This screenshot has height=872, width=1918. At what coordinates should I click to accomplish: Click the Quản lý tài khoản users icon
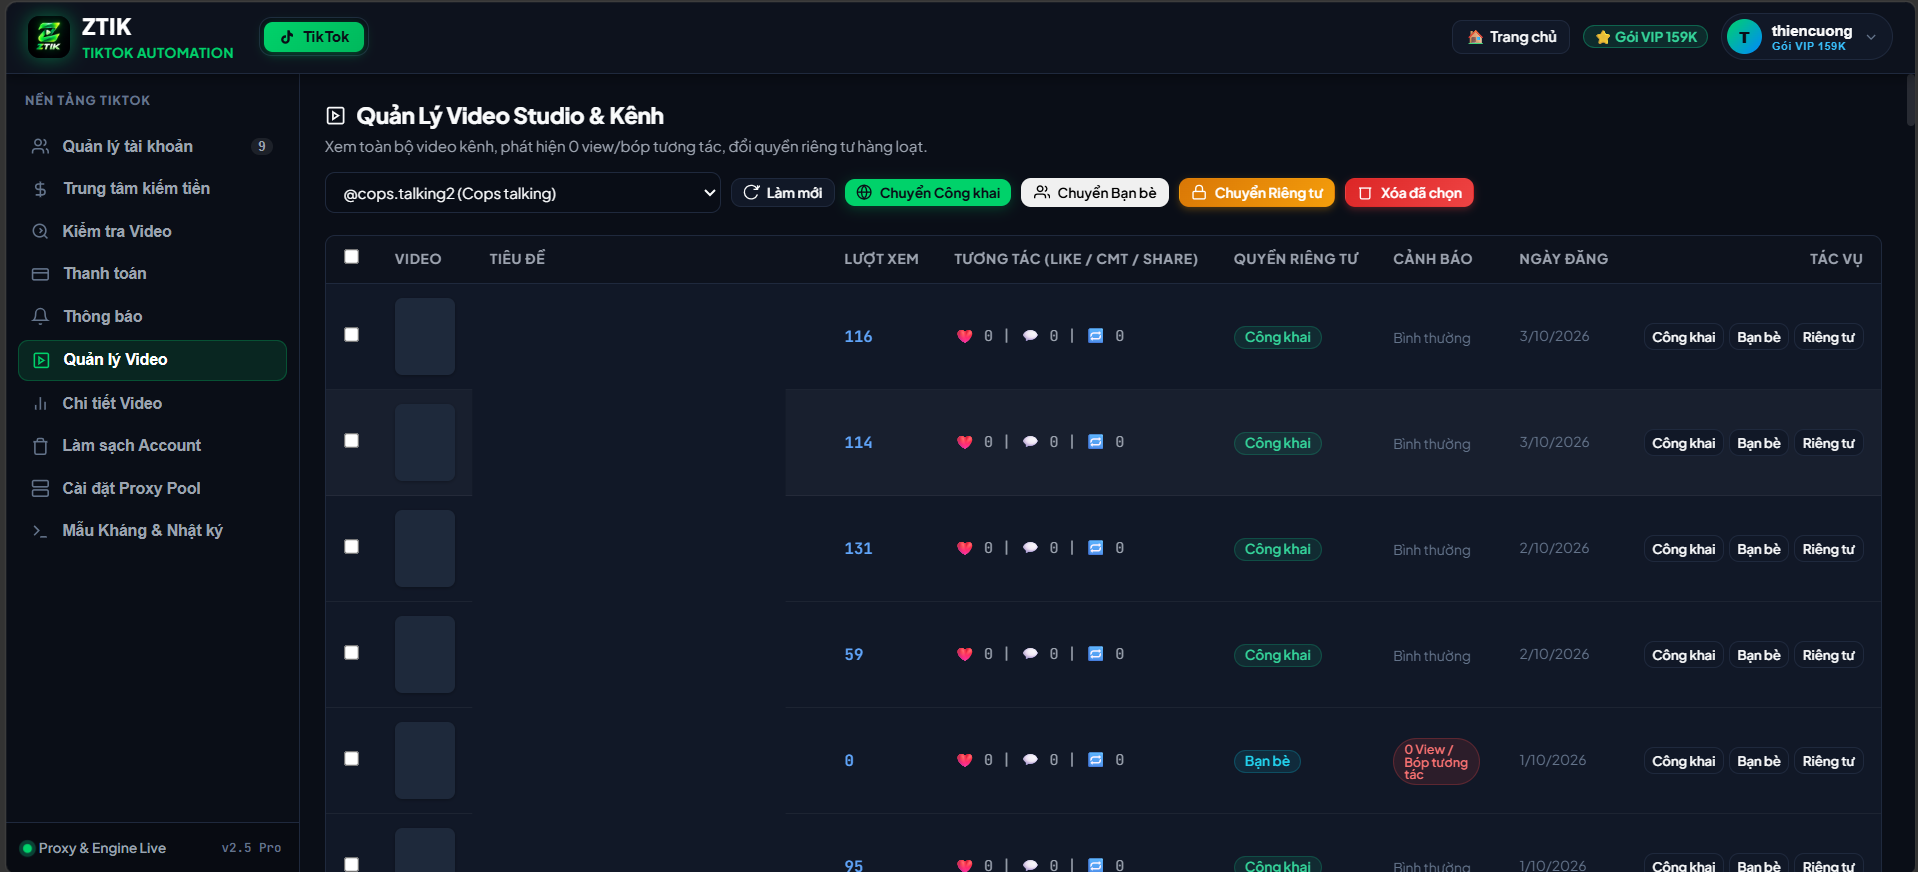[40, 146]
